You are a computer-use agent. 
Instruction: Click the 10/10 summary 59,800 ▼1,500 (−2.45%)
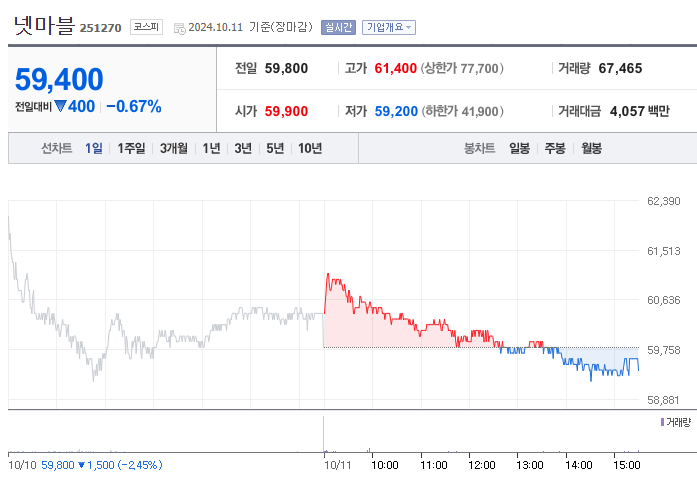tap(102, 466)
